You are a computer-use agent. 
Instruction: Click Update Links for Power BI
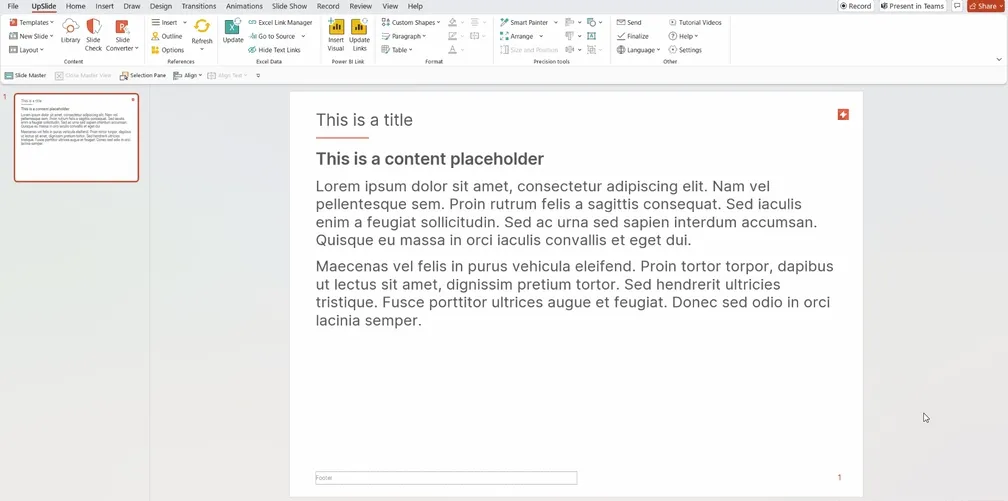pos(359,35)
